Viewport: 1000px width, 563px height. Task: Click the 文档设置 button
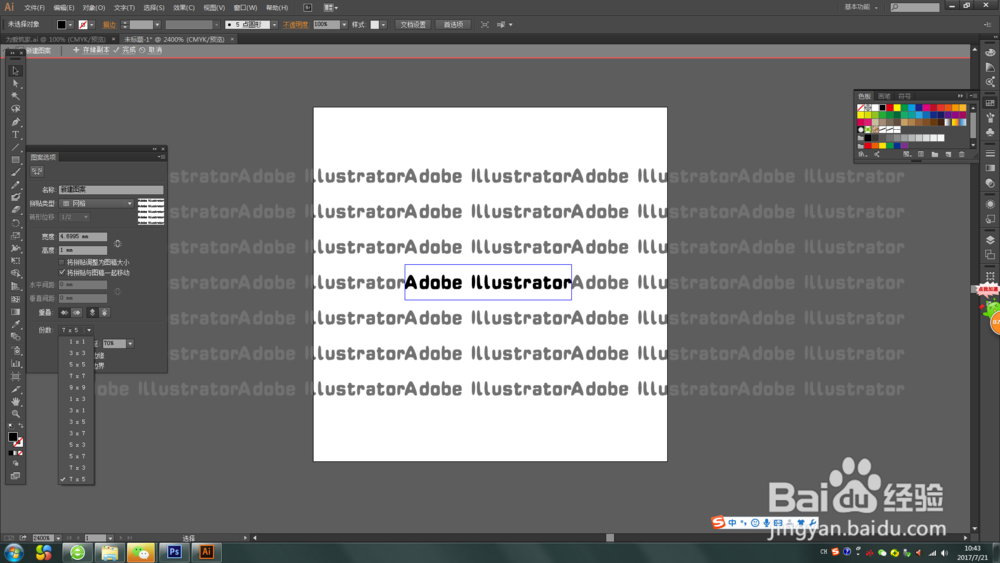413,25
